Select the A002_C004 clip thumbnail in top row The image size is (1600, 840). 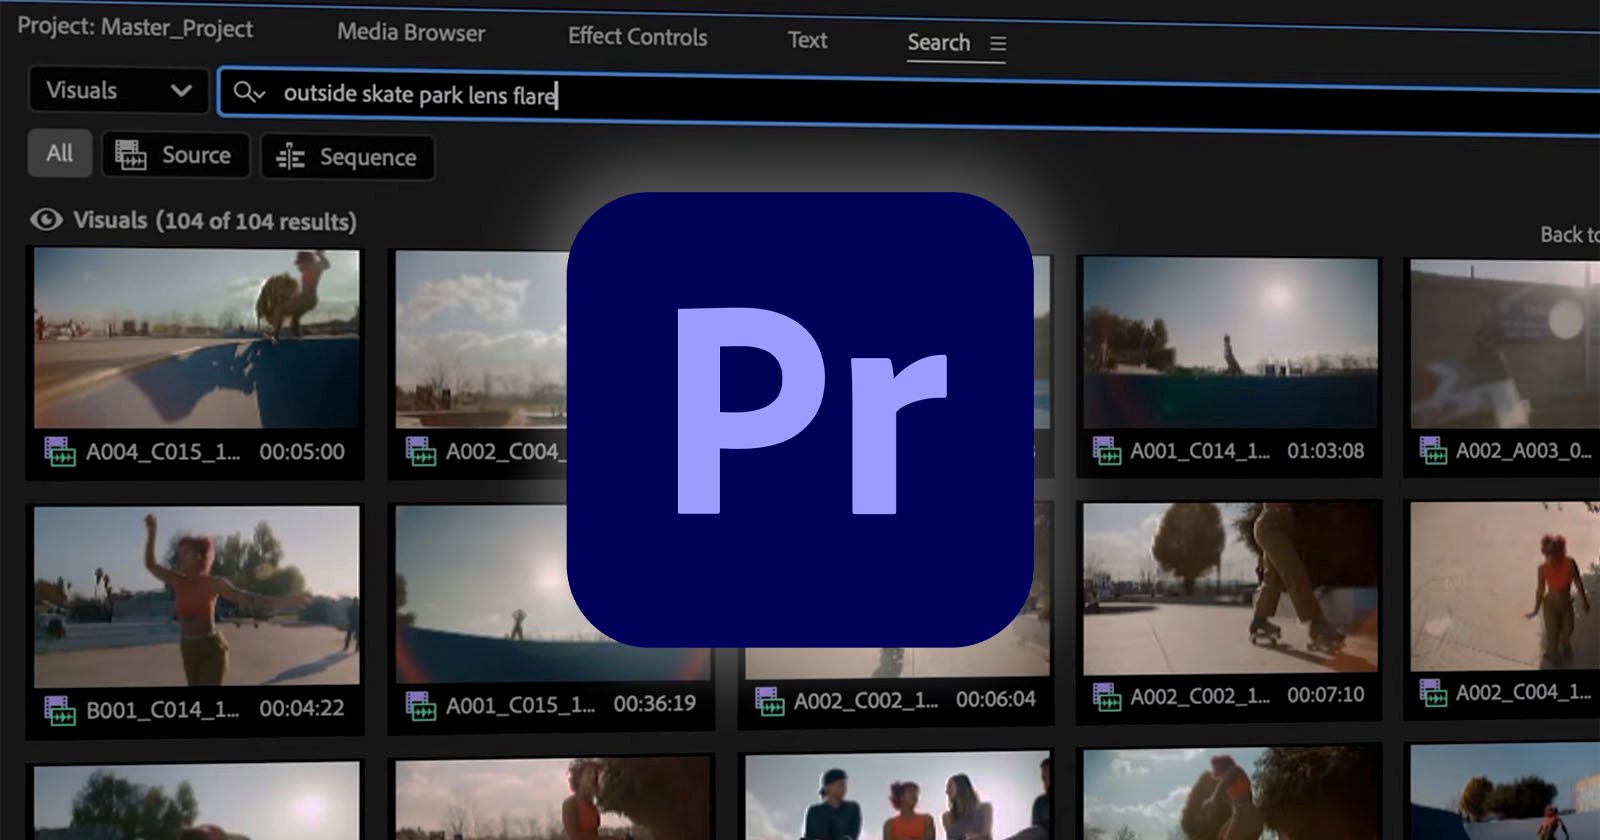pos(481,340)
